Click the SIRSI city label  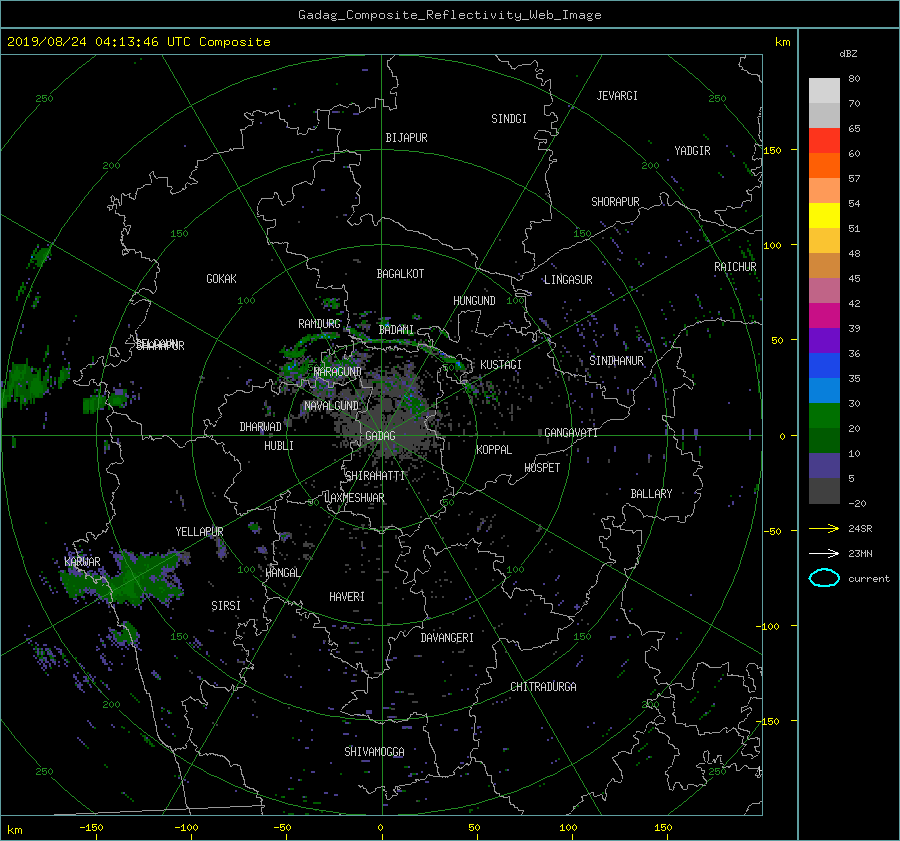(x=226, y=606)
